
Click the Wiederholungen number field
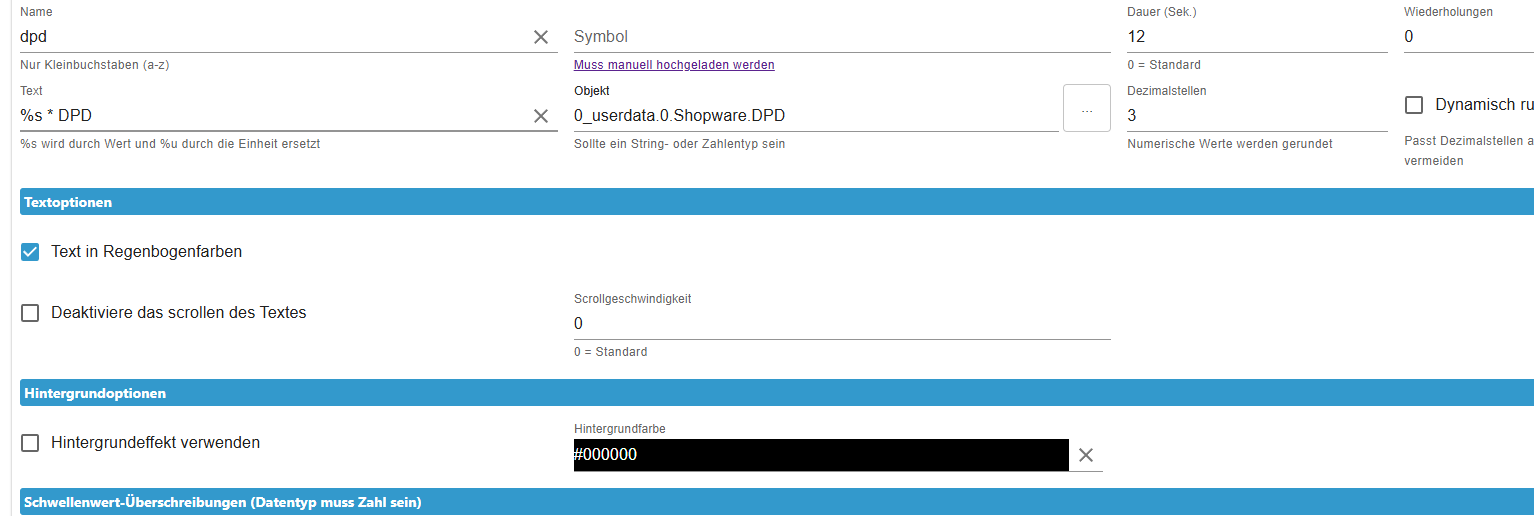coord(1465,37)
